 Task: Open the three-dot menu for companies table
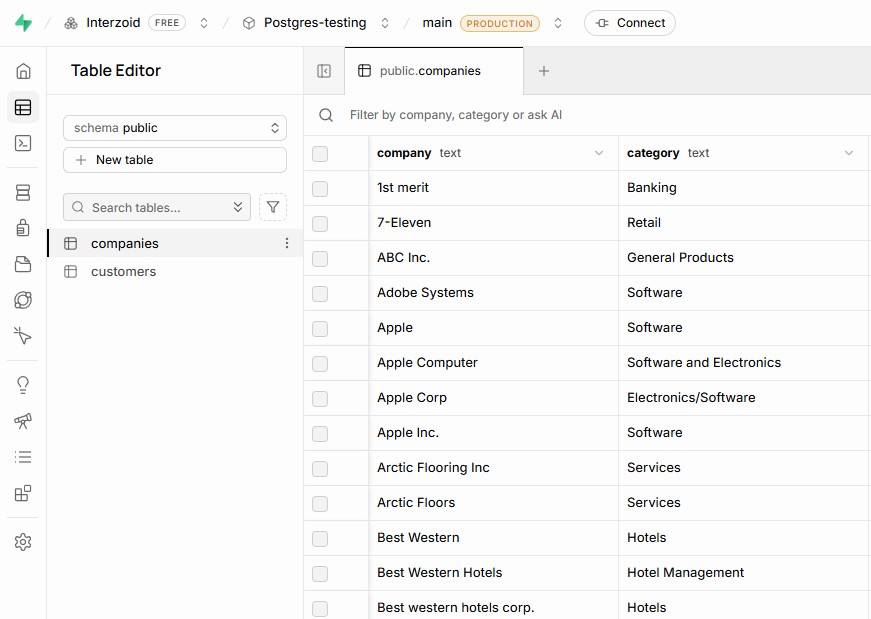(287, 243)
